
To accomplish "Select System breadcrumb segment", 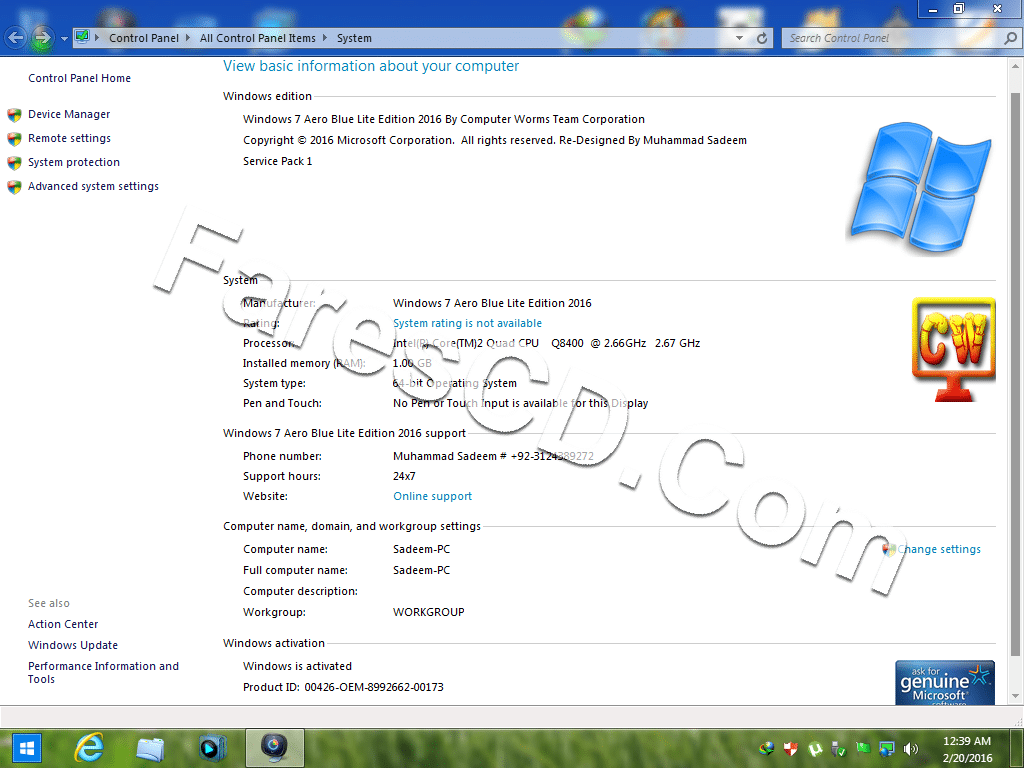I will pos(354,38).
